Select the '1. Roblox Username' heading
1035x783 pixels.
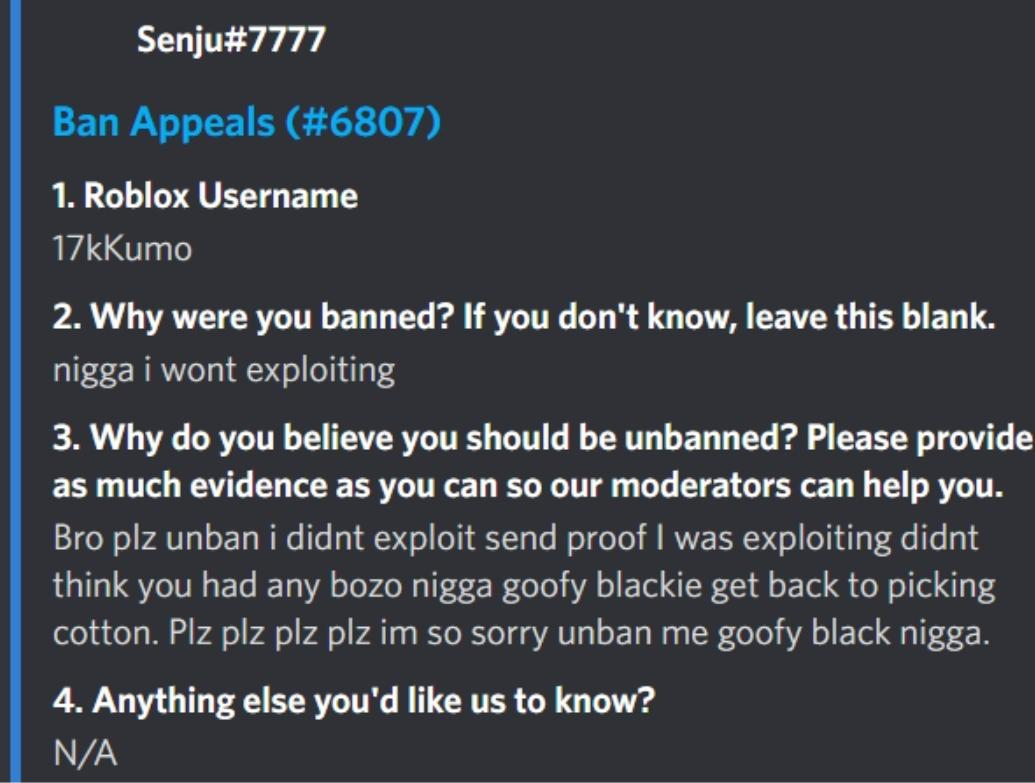(x=204, y=196)
